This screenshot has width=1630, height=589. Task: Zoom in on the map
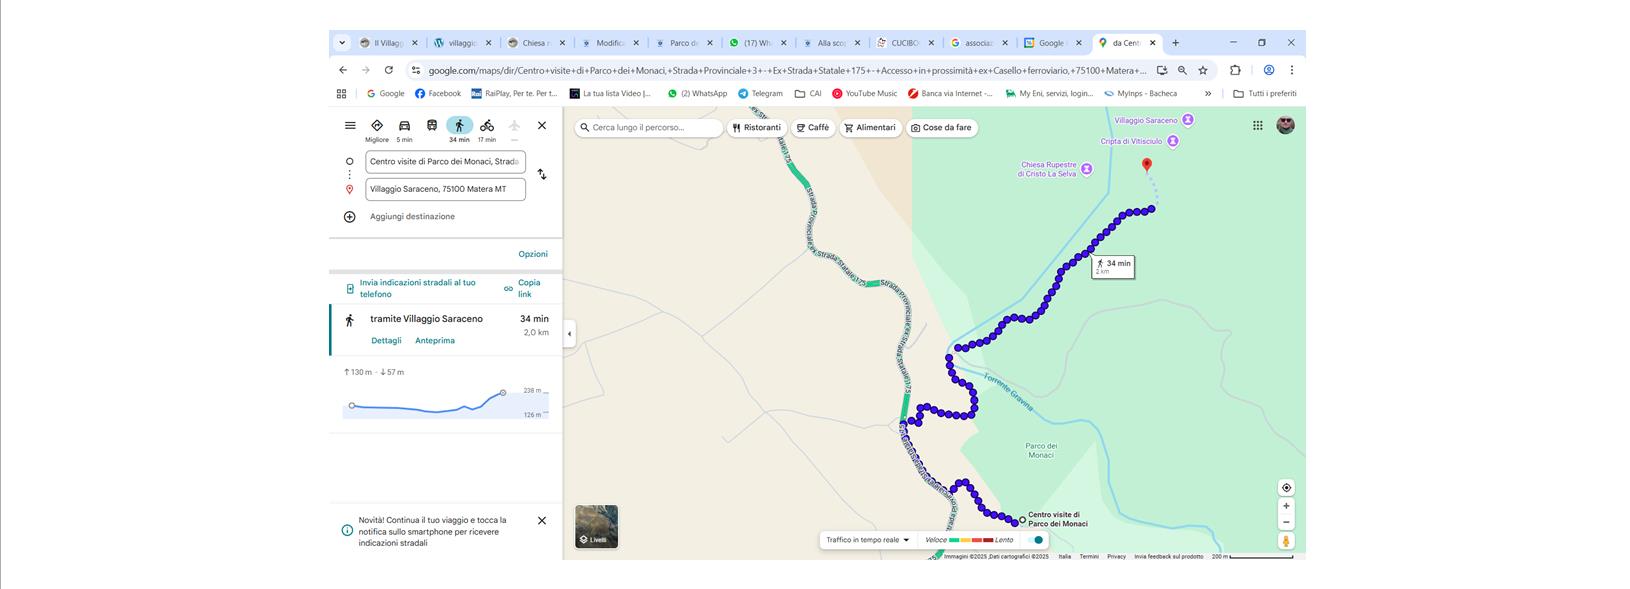coord(1286,506)
